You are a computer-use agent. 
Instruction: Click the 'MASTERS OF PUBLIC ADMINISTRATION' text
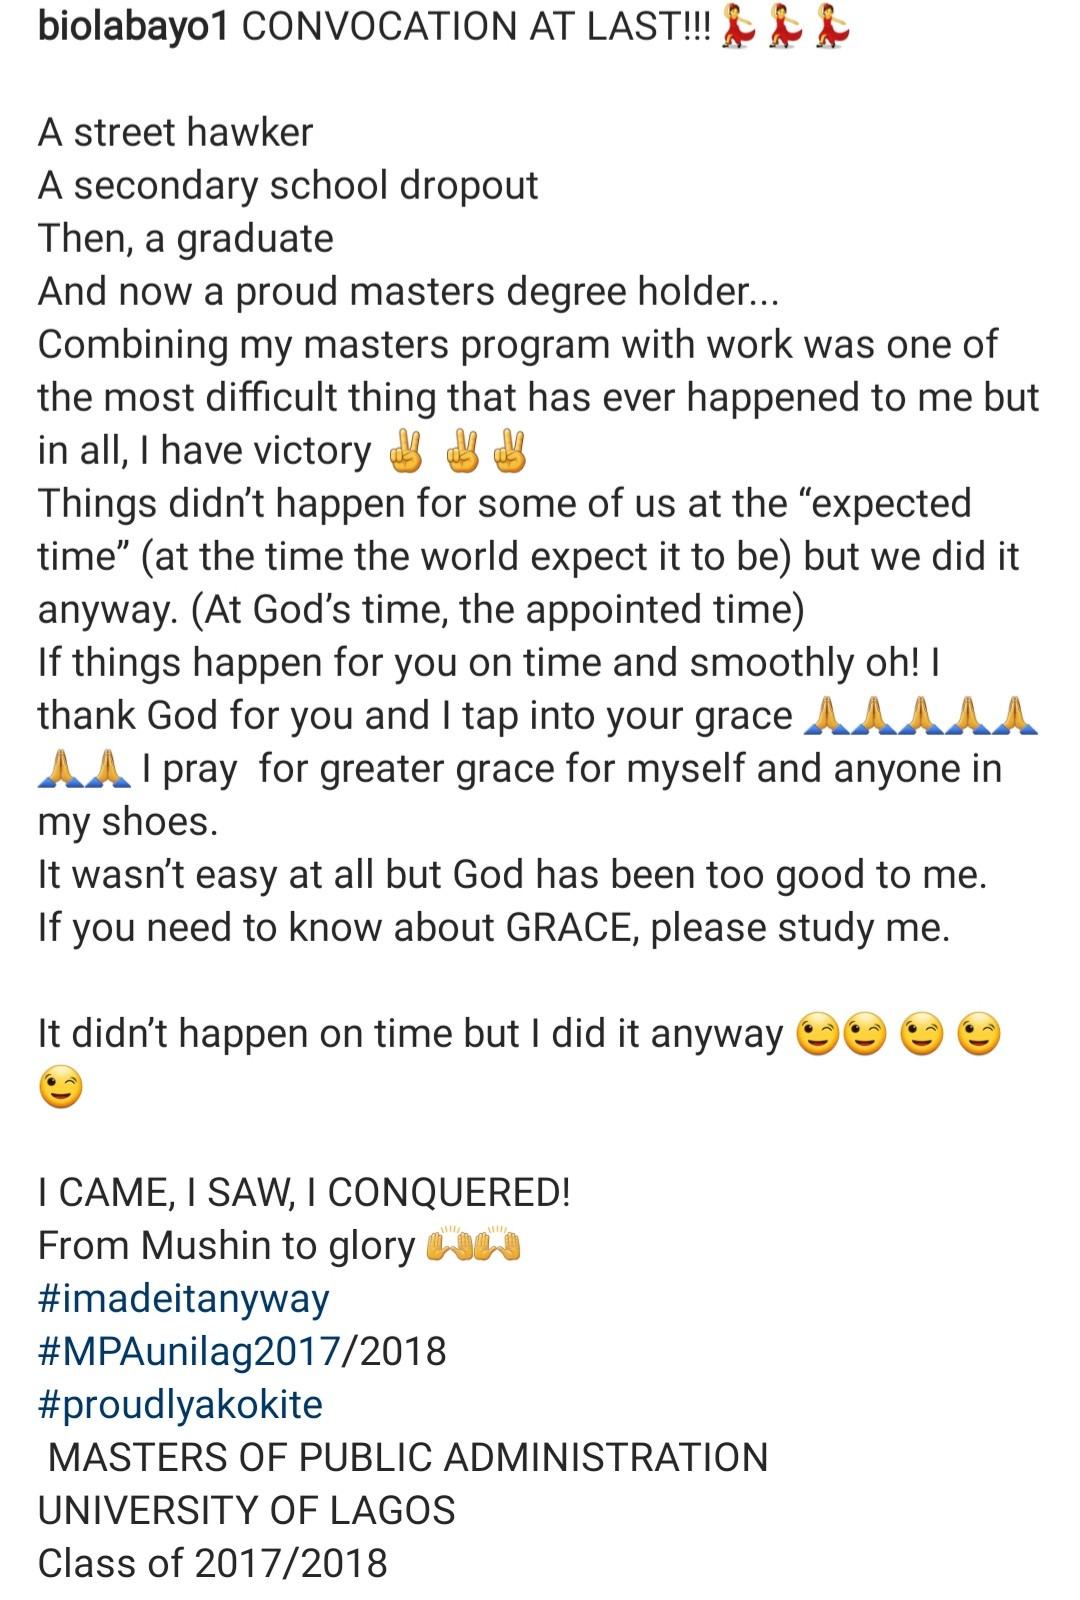(x=408, y=1457)
